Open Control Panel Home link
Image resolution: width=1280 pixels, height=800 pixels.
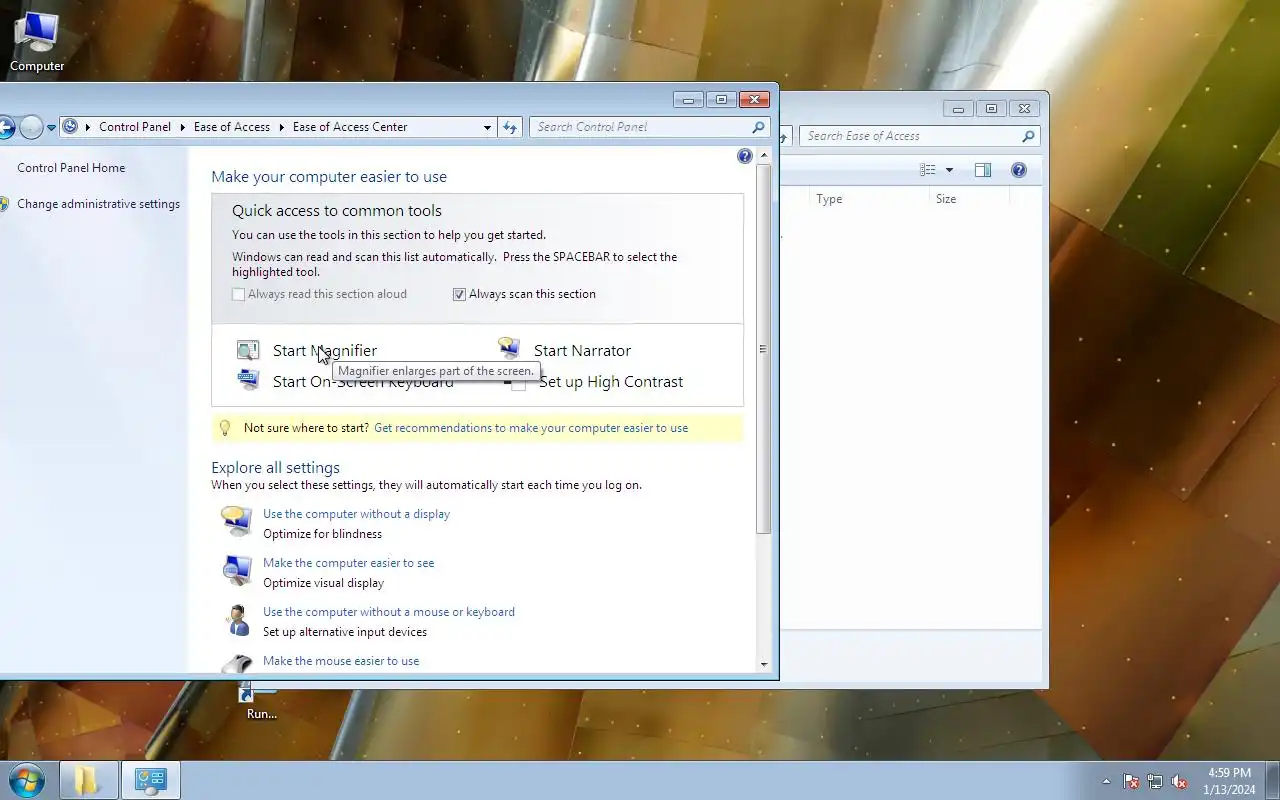tap(71, 168)
